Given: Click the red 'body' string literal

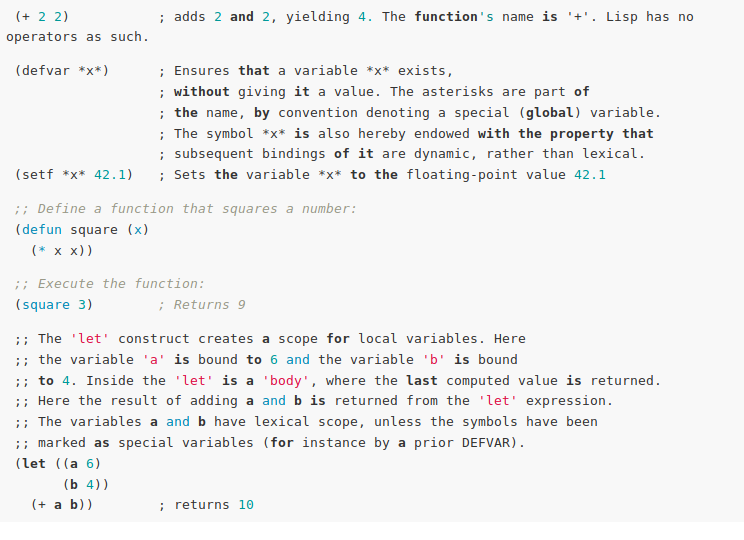Looking at the screenshot, I should tap(288, 381).
